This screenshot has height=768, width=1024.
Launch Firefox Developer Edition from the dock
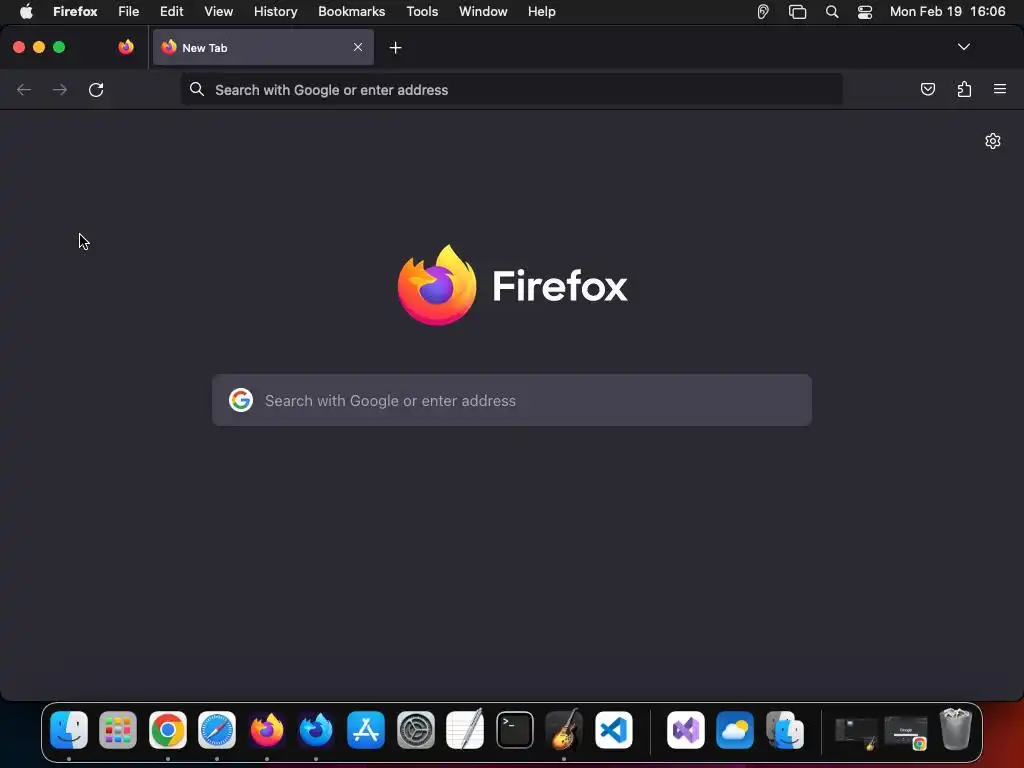(316, 729)
